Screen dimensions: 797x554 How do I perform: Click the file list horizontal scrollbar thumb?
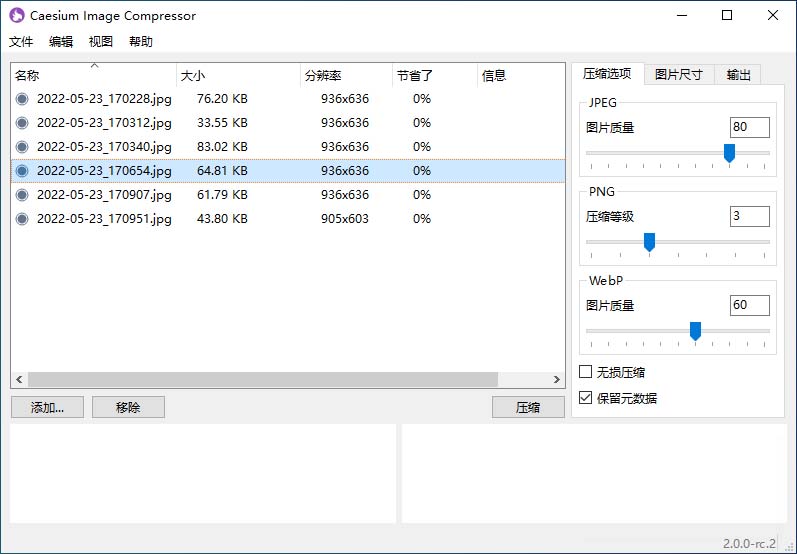pos(263,379)
